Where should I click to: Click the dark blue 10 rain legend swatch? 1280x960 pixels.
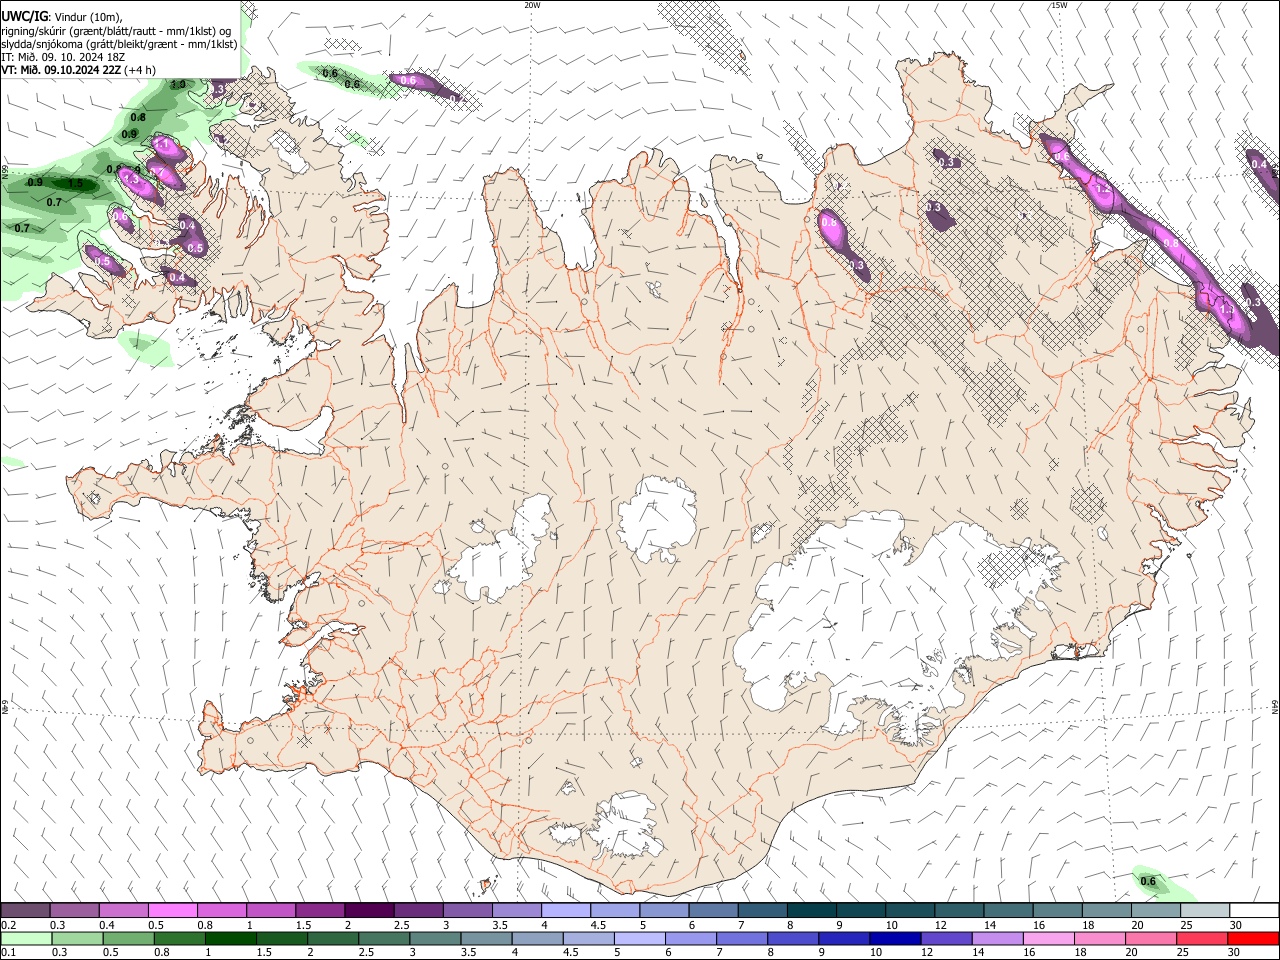pyautogui.click(x=894, y=938)
